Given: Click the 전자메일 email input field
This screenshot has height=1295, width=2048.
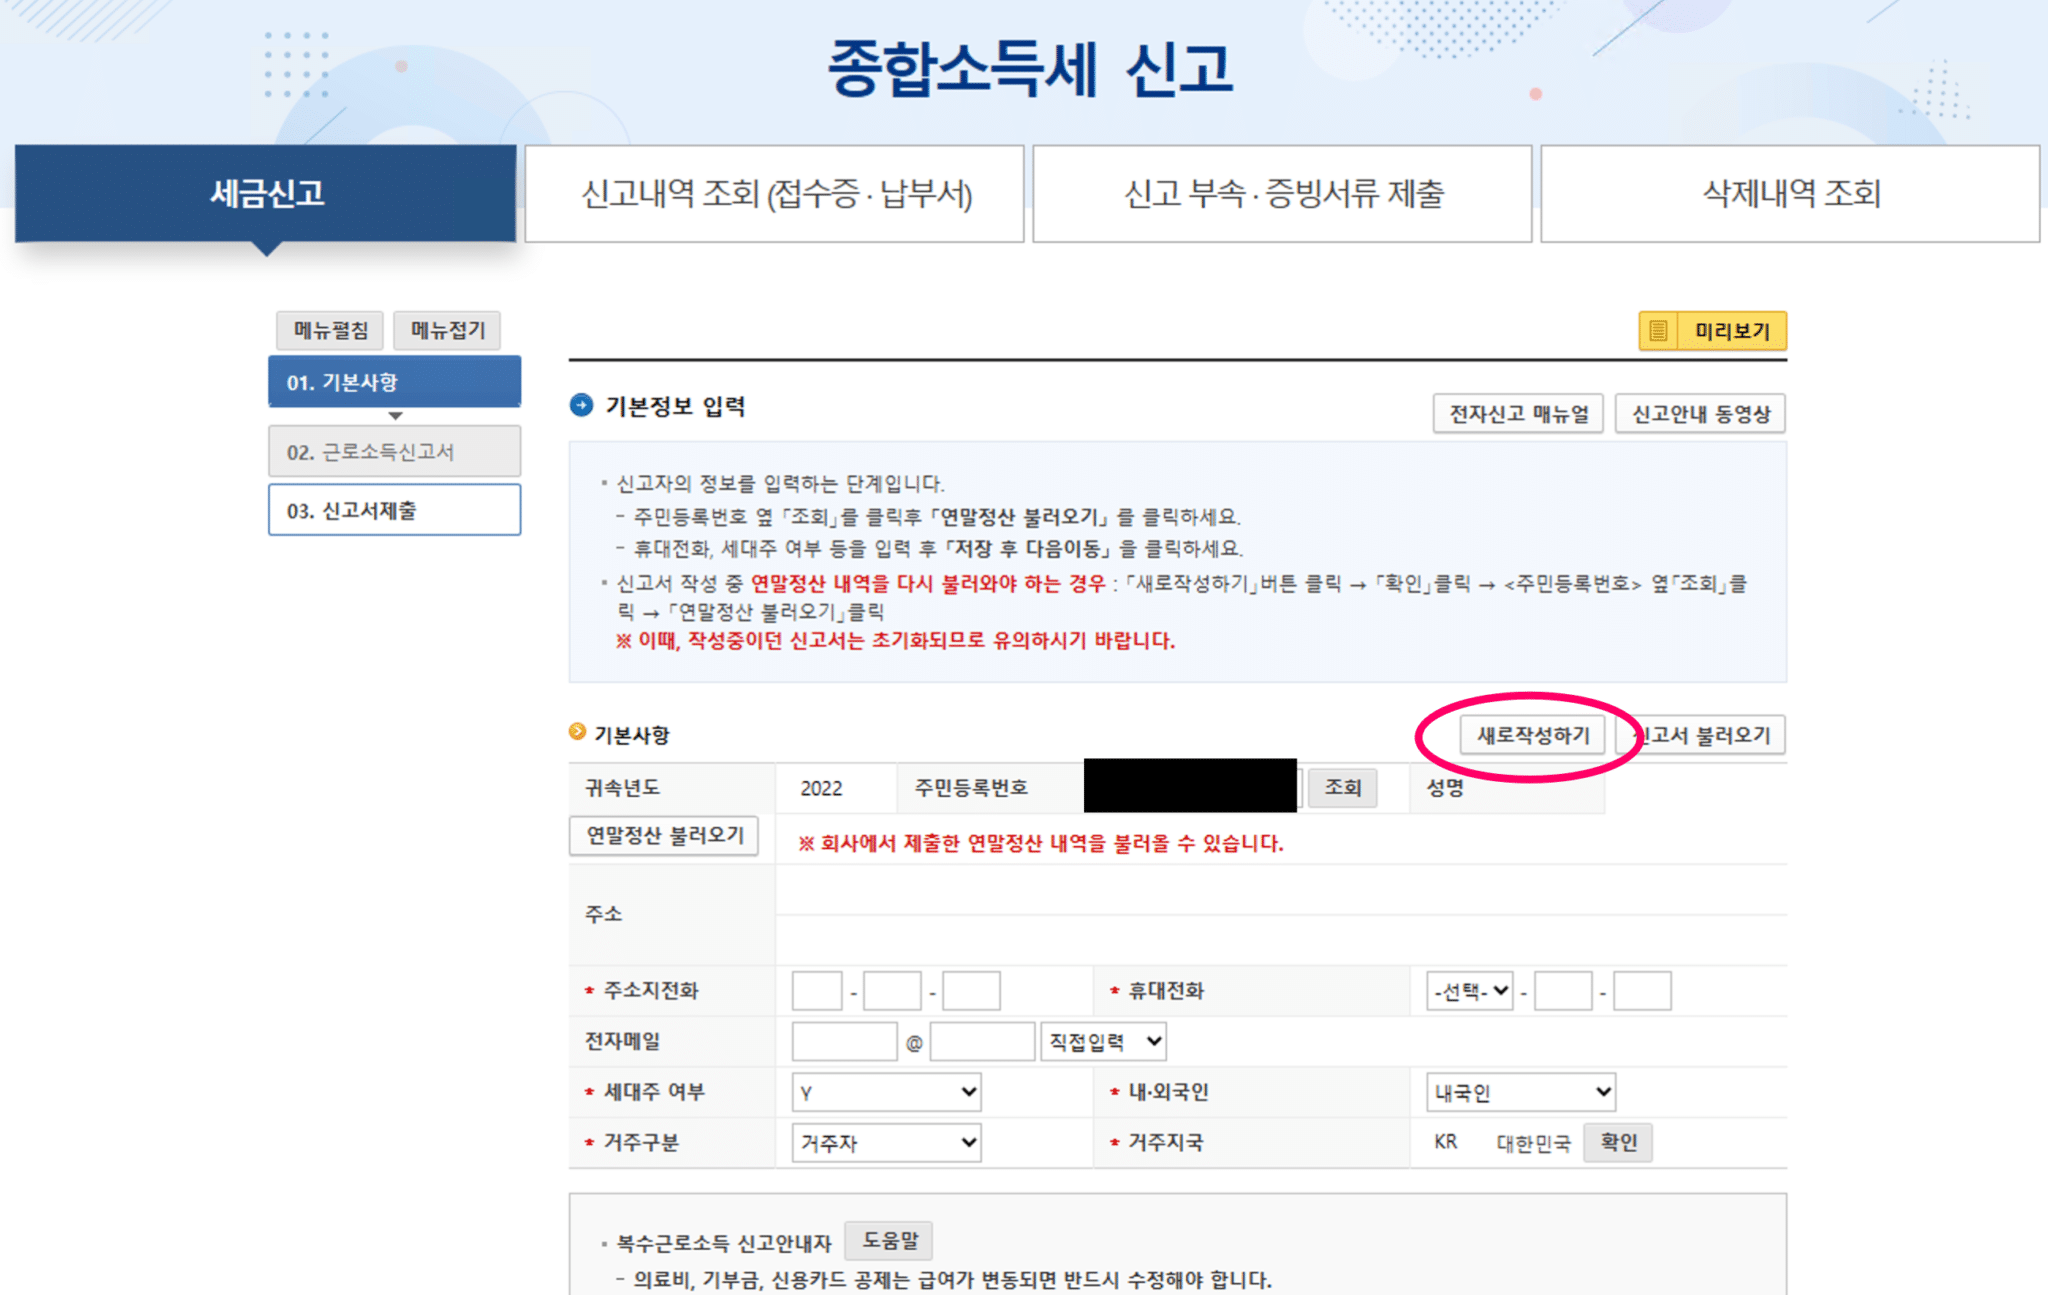Looking at the screenshot, I should (843, 1041).
